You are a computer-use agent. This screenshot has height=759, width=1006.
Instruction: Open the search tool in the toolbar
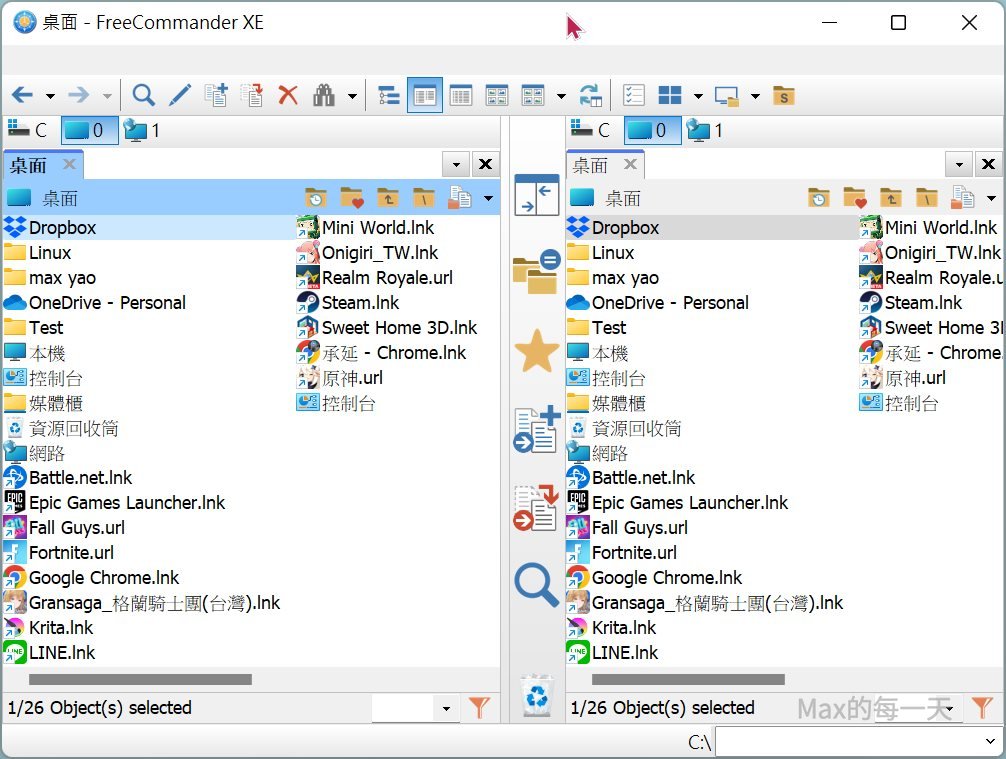tap(143, 95)
